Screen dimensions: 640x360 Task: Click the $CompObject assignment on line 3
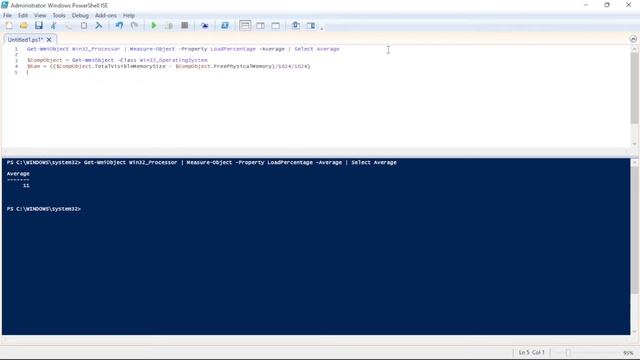click(117, 60)
